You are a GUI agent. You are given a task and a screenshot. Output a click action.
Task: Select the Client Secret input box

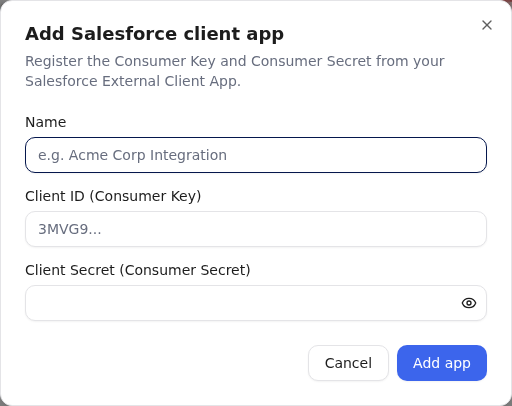click(x=256, y=303)
